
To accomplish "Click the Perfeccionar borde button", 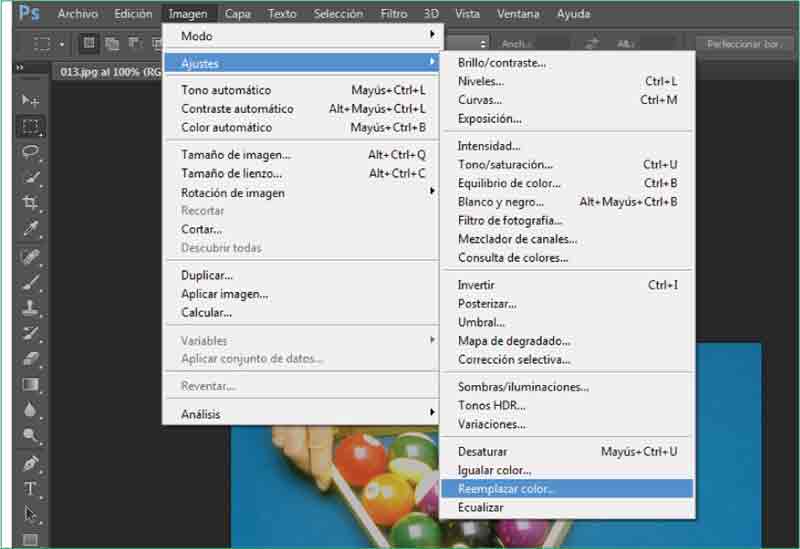I will tap(744, 44).
